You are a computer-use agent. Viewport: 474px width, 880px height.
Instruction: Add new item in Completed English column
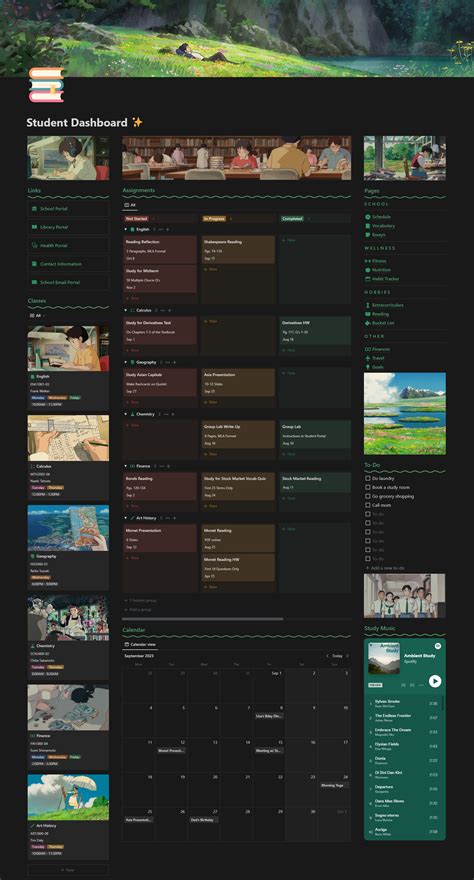click(x=289, y=240)
